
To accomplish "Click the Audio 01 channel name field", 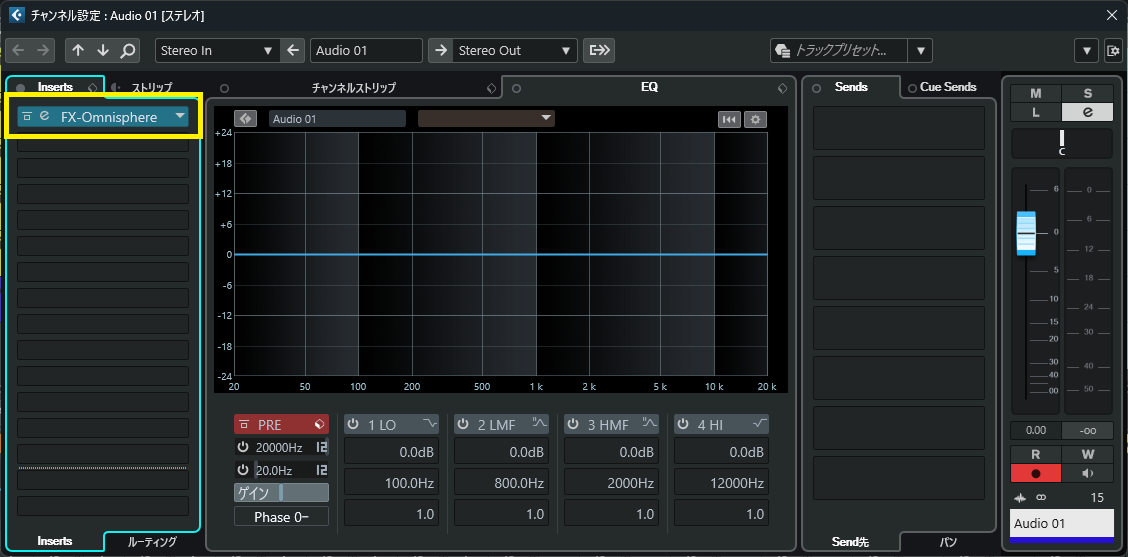I will tap(366, 50).
